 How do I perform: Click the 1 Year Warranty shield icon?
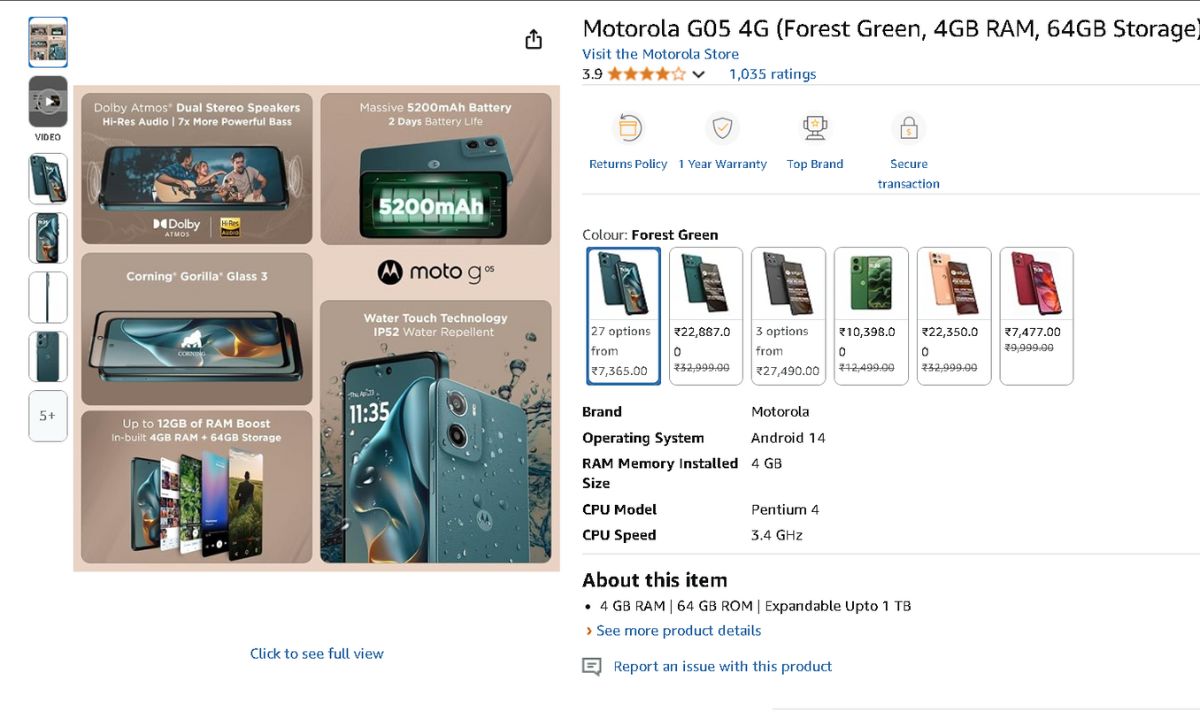[722, 129]
